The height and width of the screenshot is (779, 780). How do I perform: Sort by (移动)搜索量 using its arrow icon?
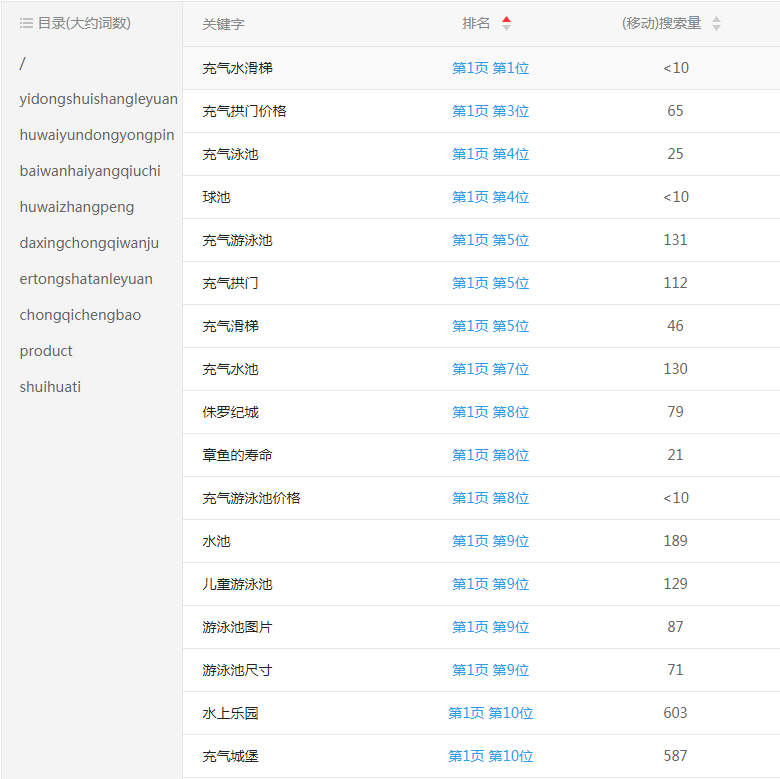pyautogui.click(x=716, y=24)
